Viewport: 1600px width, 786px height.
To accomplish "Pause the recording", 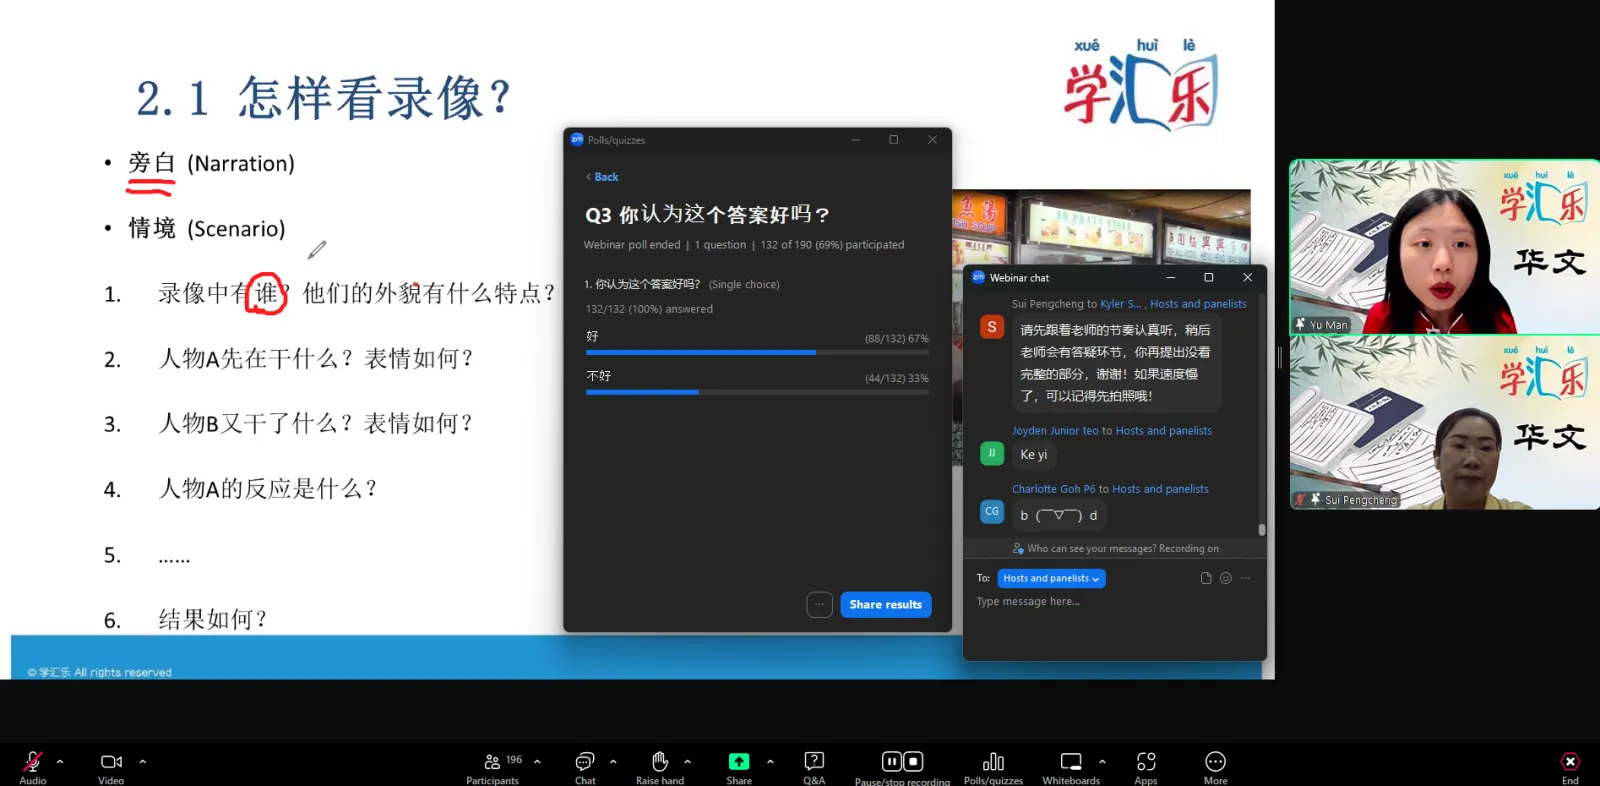I will 891,762.
